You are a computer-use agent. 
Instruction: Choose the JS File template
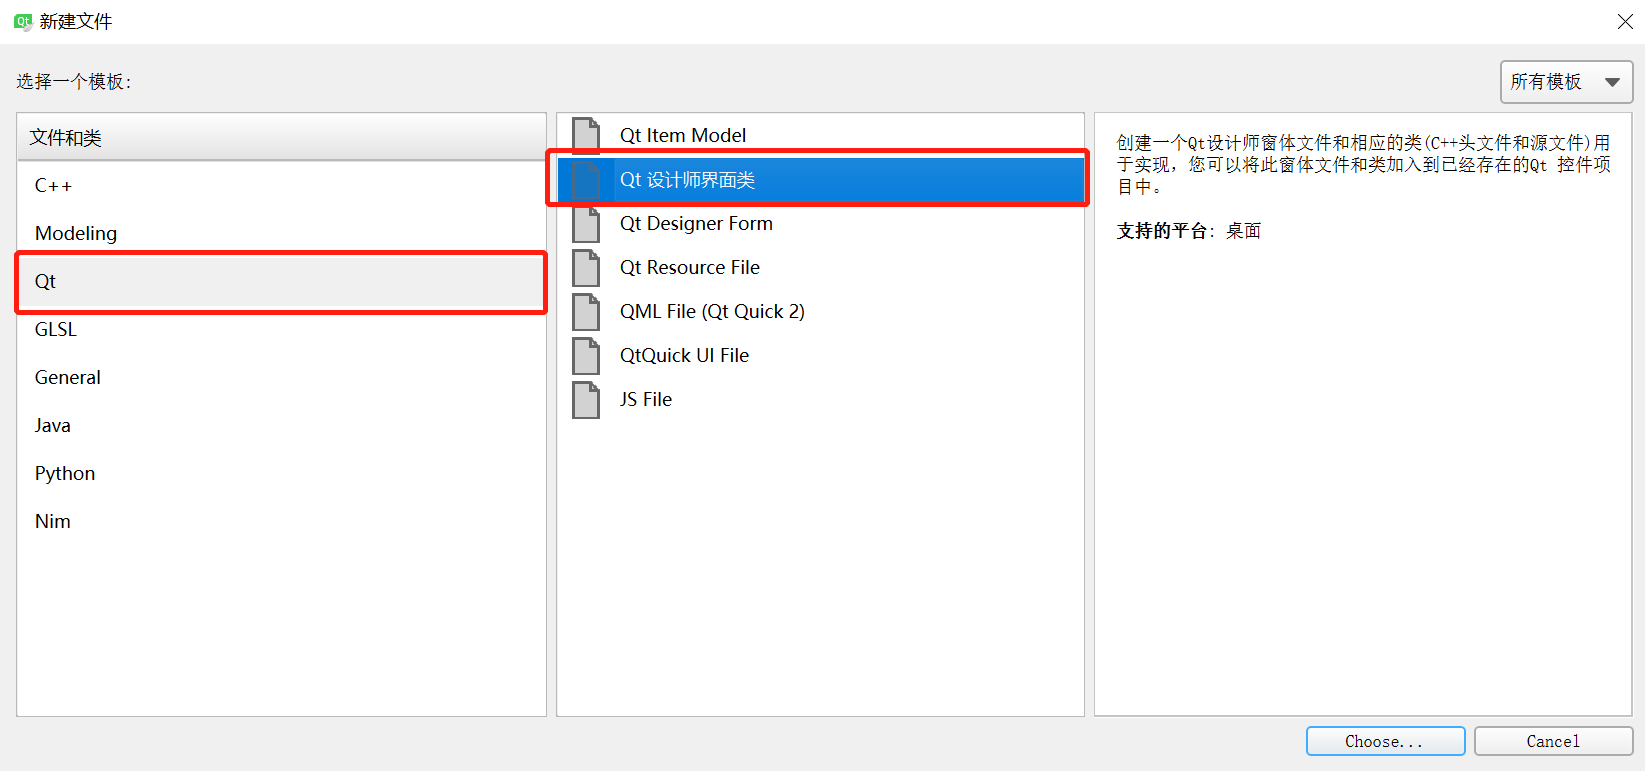pyautogui.click(x=820, y=400)
